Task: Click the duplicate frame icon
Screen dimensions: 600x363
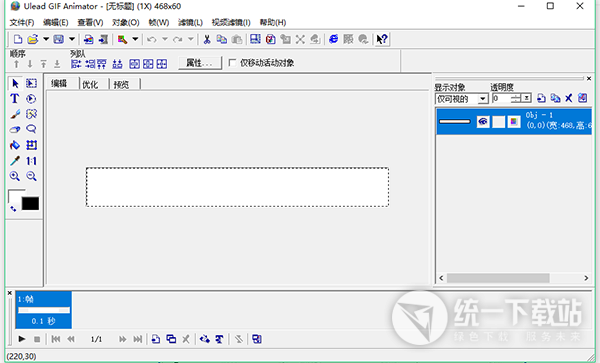Action: (x=171, y=339)
